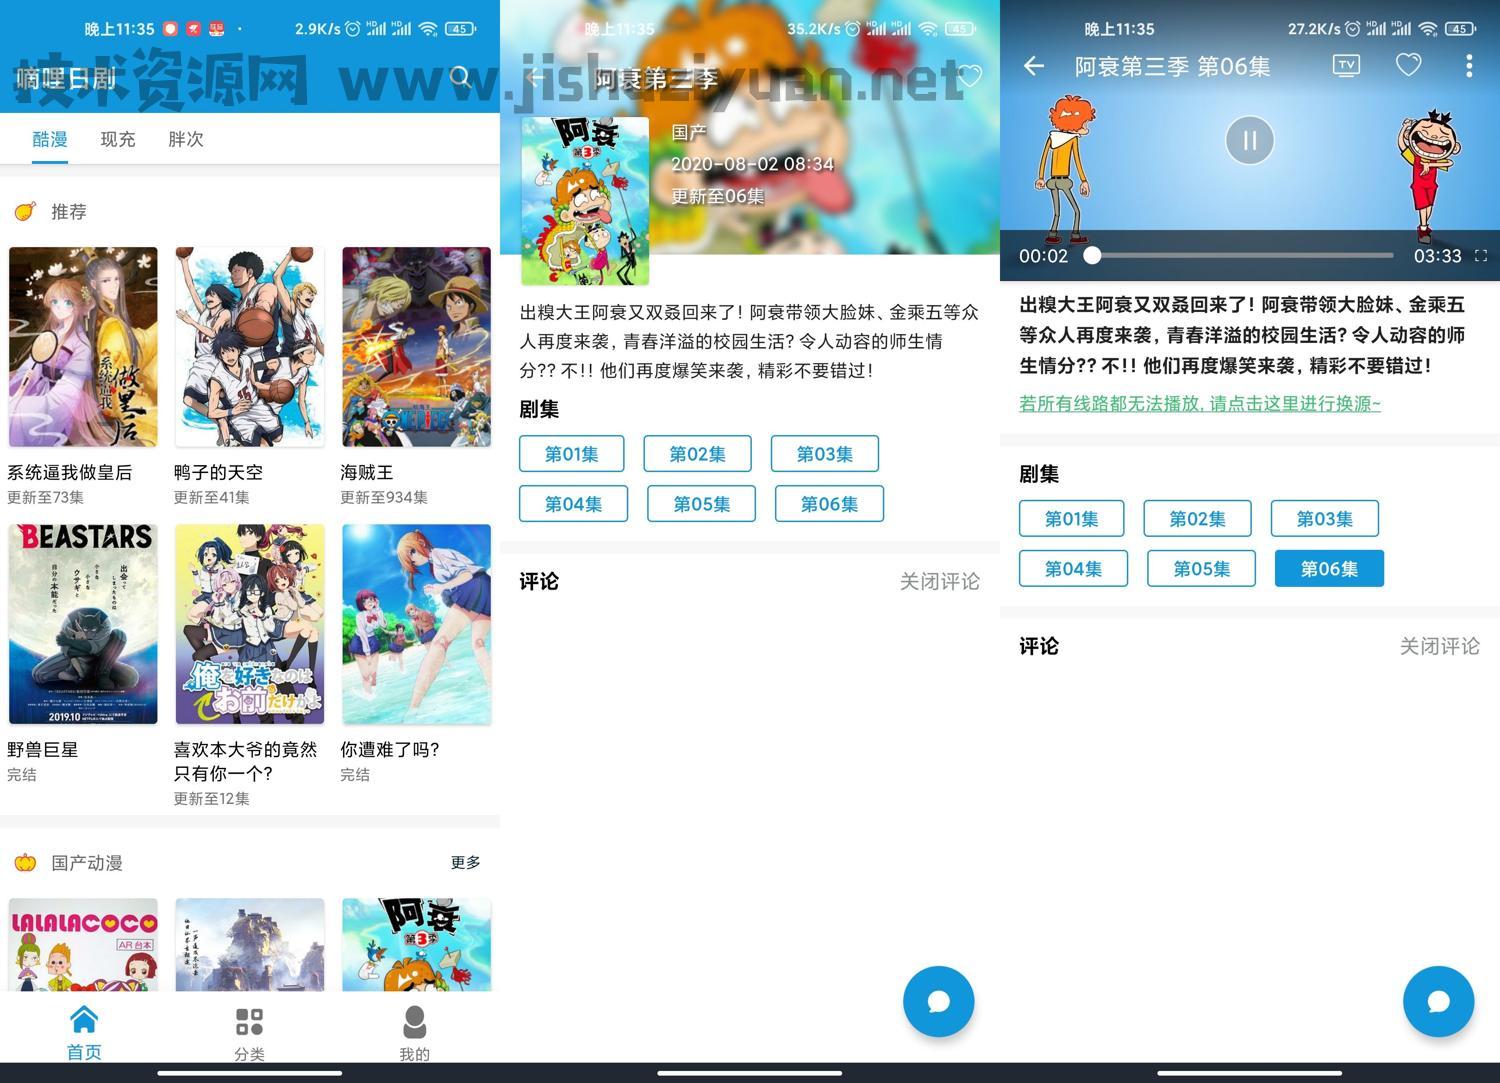The width and height of the screenshot is (1500, 1083).
Task: Play 第05集 on player page
Action: click(x=1201, y=569)
